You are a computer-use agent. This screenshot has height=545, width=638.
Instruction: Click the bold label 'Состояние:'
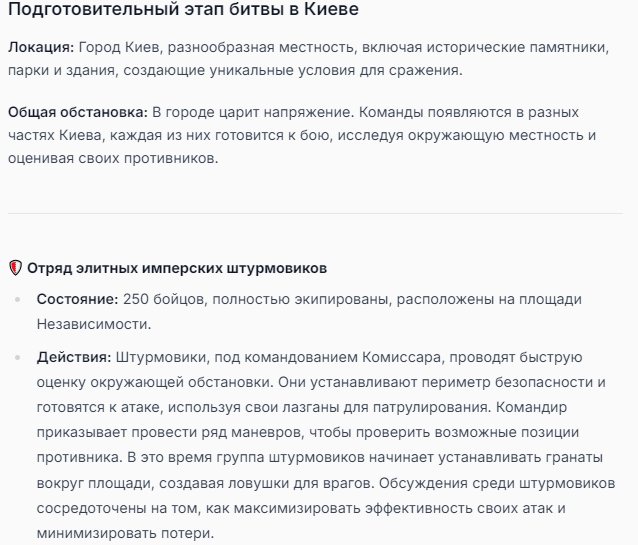click(x=77, y=299)
